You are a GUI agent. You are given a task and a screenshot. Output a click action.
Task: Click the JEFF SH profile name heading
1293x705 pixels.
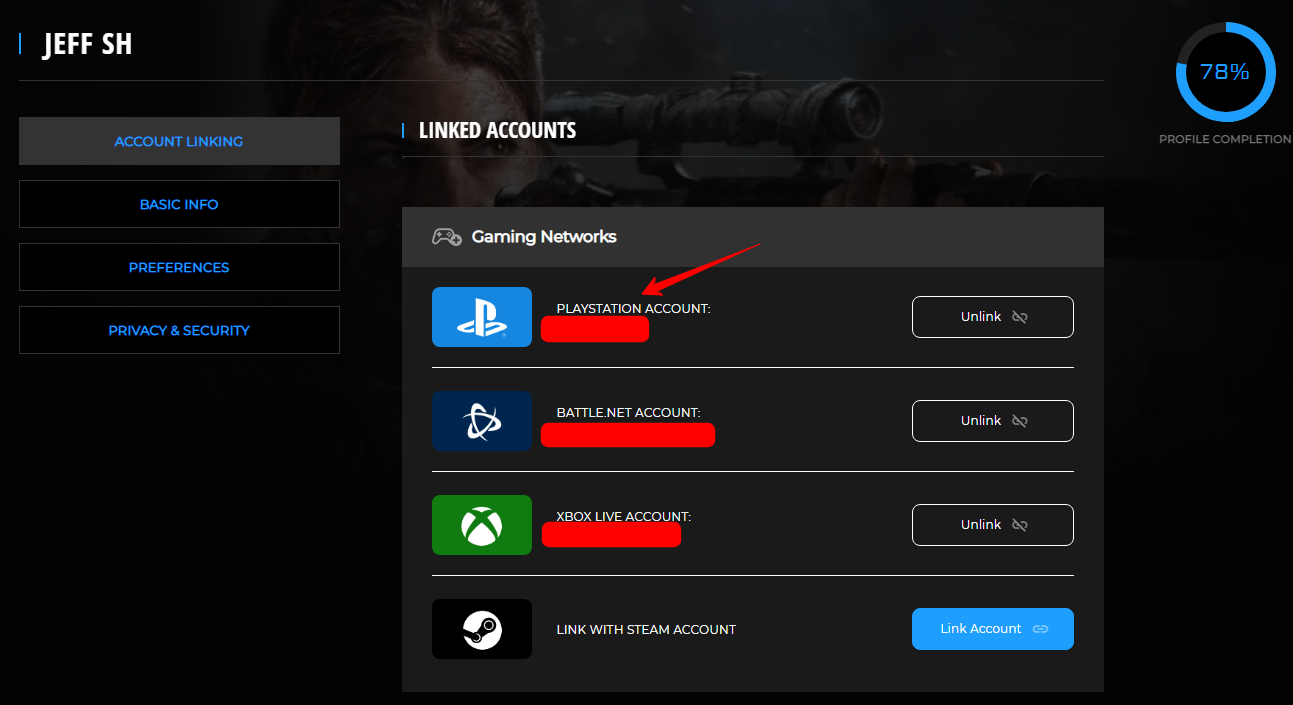tap(88, 44)
